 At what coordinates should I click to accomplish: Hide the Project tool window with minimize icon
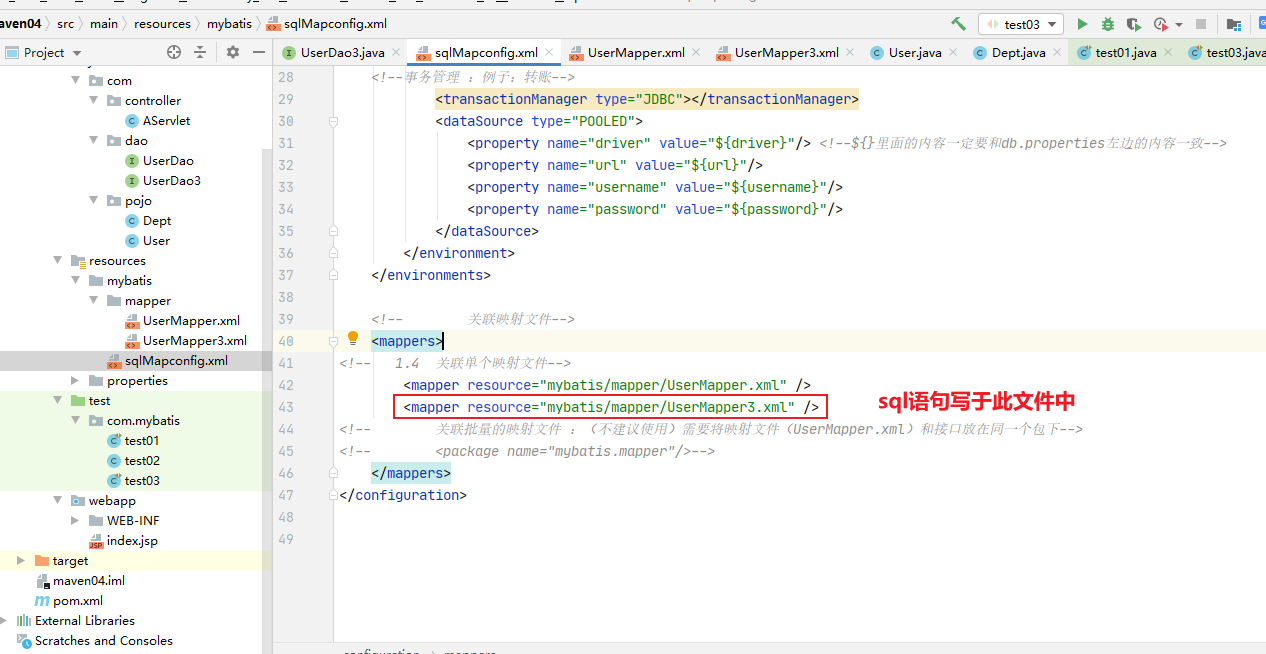point(258,52)
